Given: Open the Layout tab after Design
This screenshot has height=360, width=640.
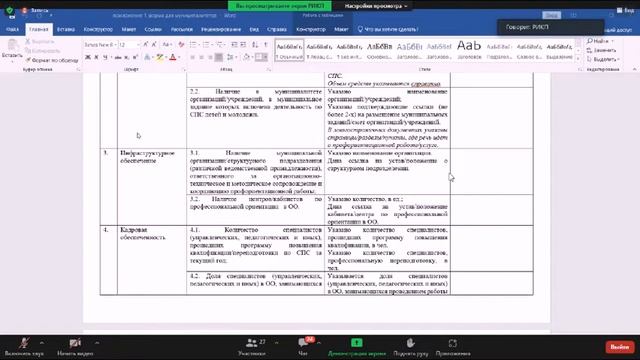Looking at the screenshot, I should 129,29.
